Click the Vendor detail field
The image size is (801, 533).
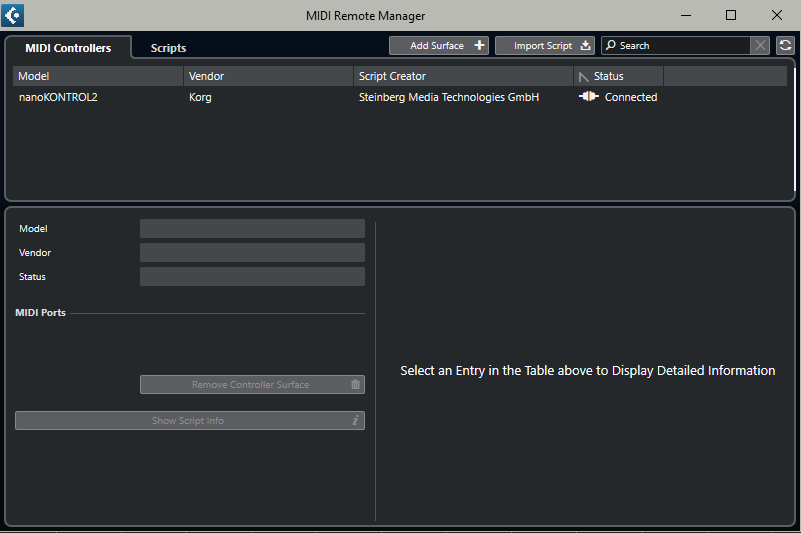252,252
